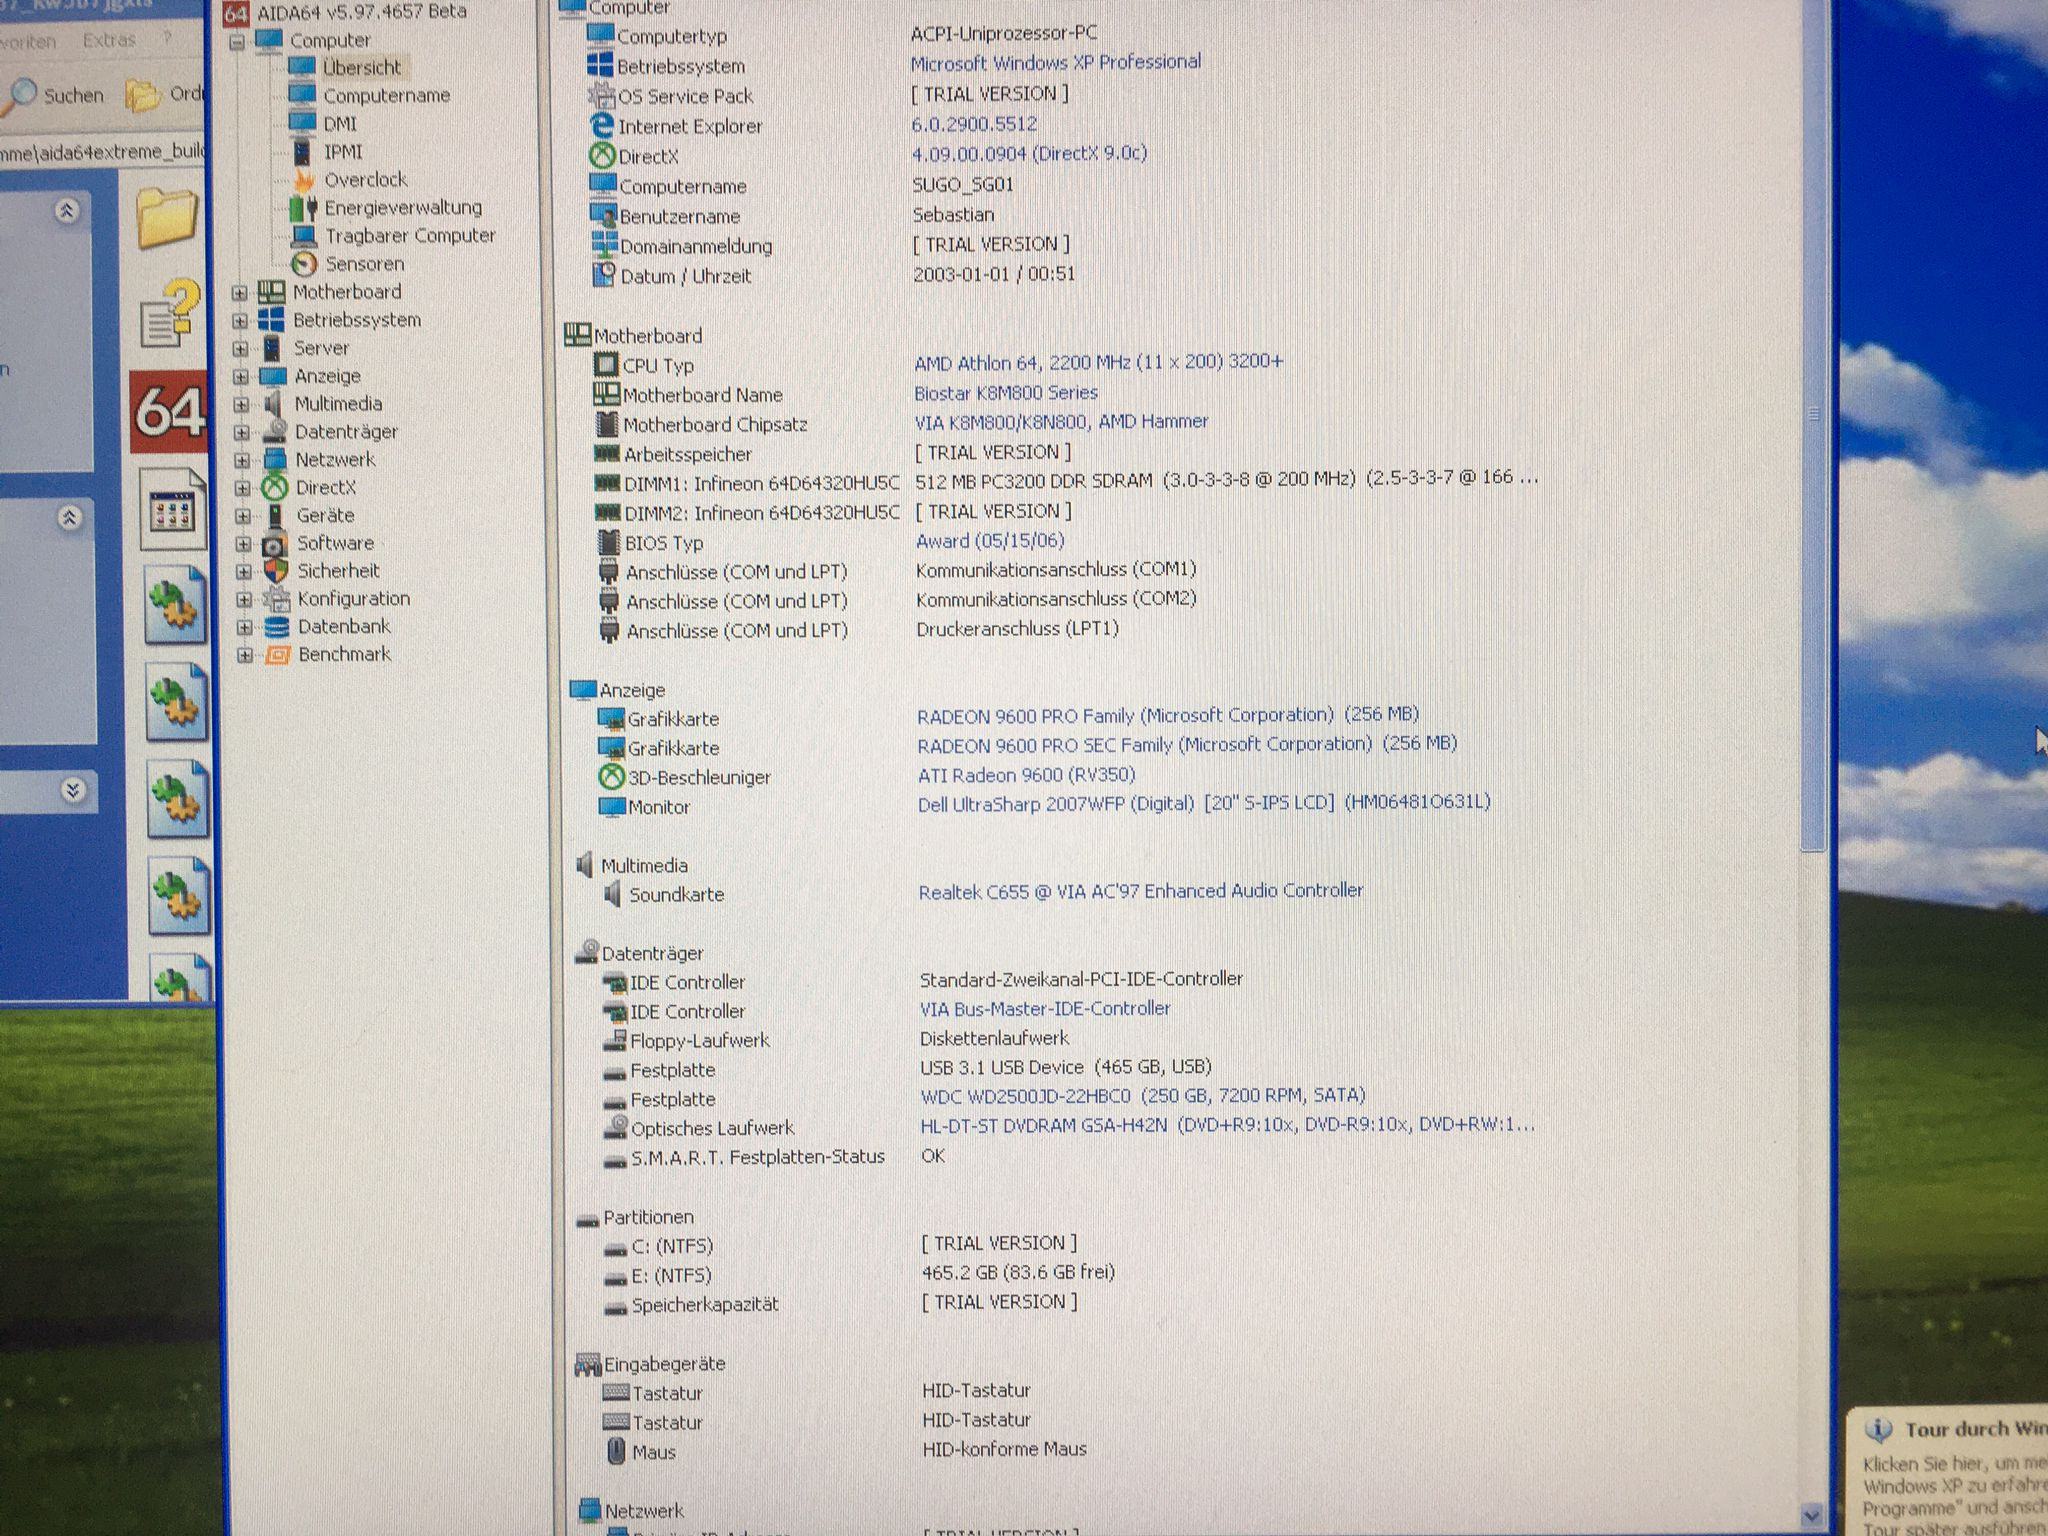Open the Biostar K8M800 Series link

pos(1005,393)
